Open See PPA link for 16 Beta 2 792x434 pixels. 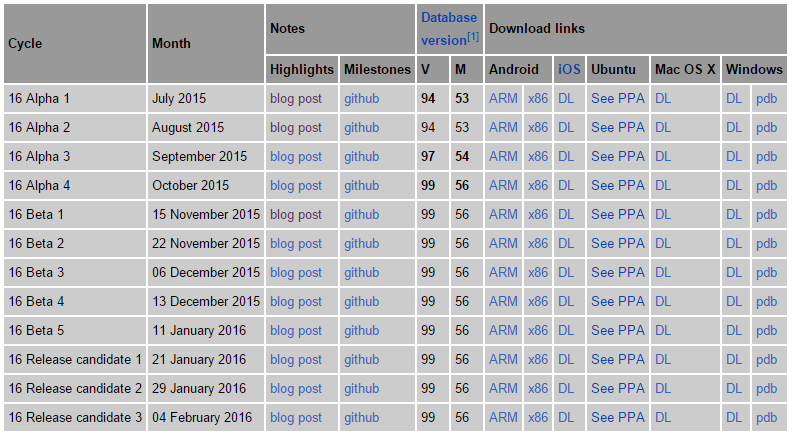point(617,244)
